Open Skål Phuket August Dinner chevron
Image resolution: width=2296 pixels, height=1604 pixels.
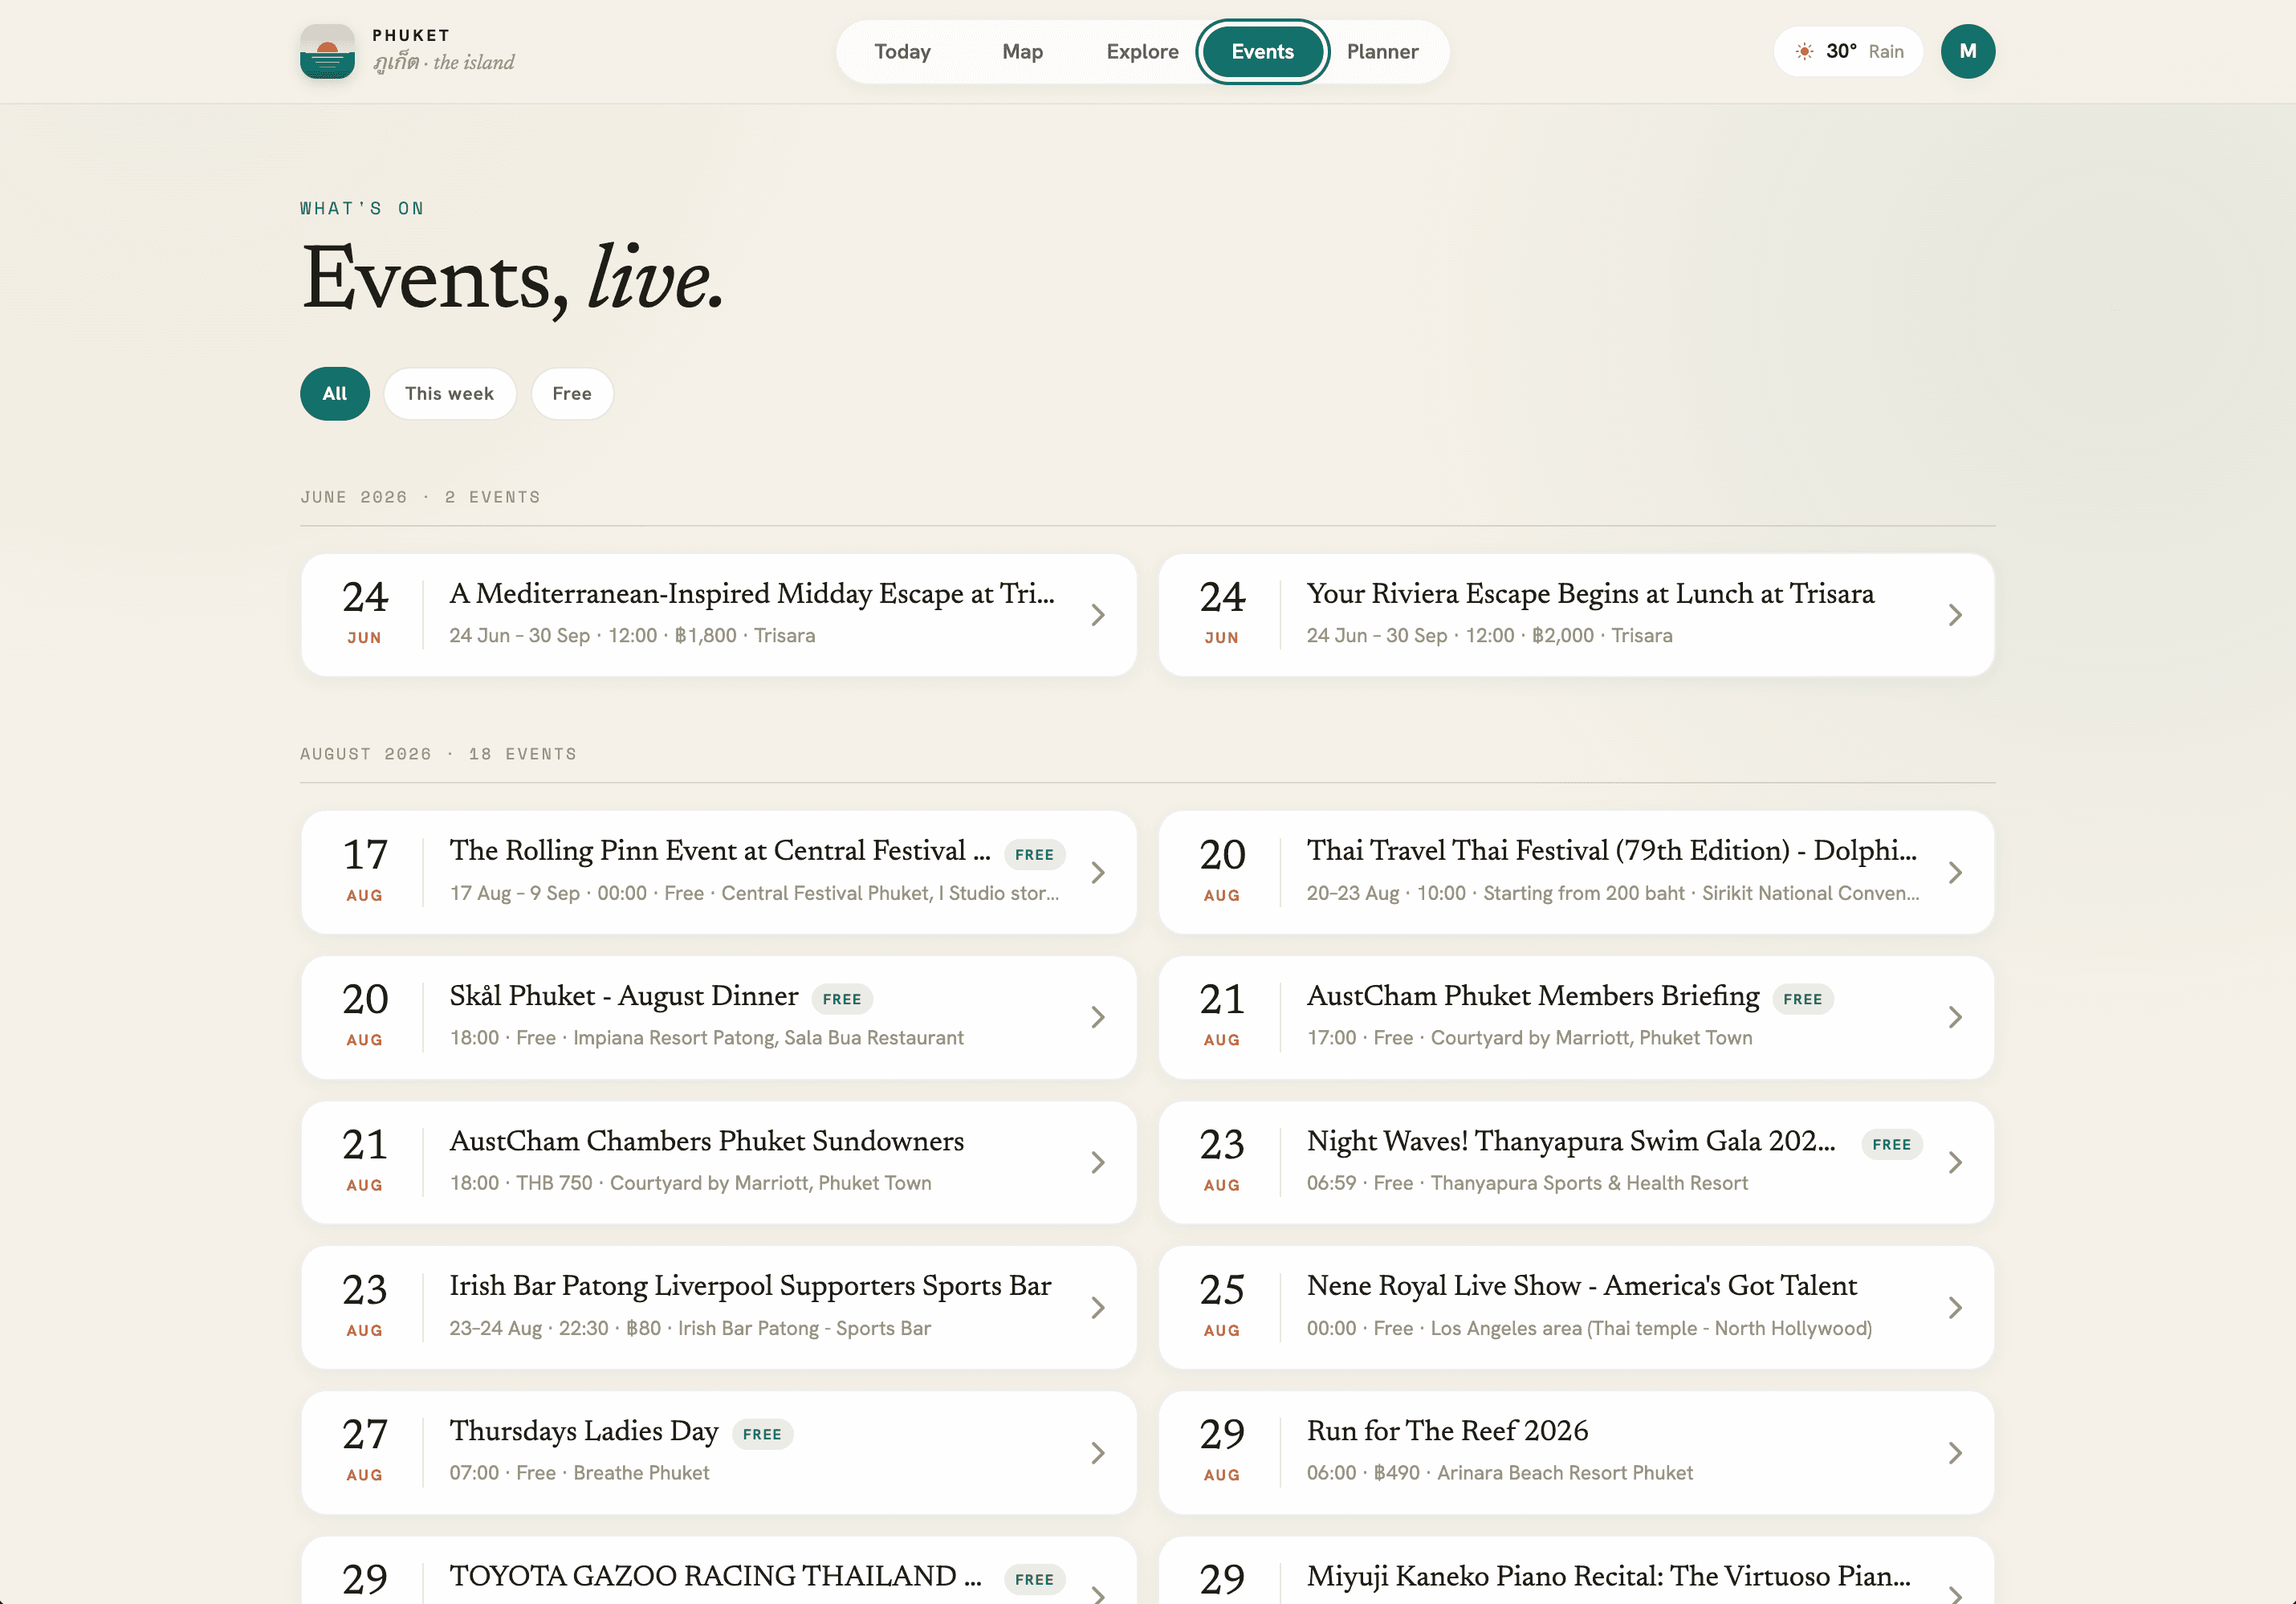coord(1098,1017)
